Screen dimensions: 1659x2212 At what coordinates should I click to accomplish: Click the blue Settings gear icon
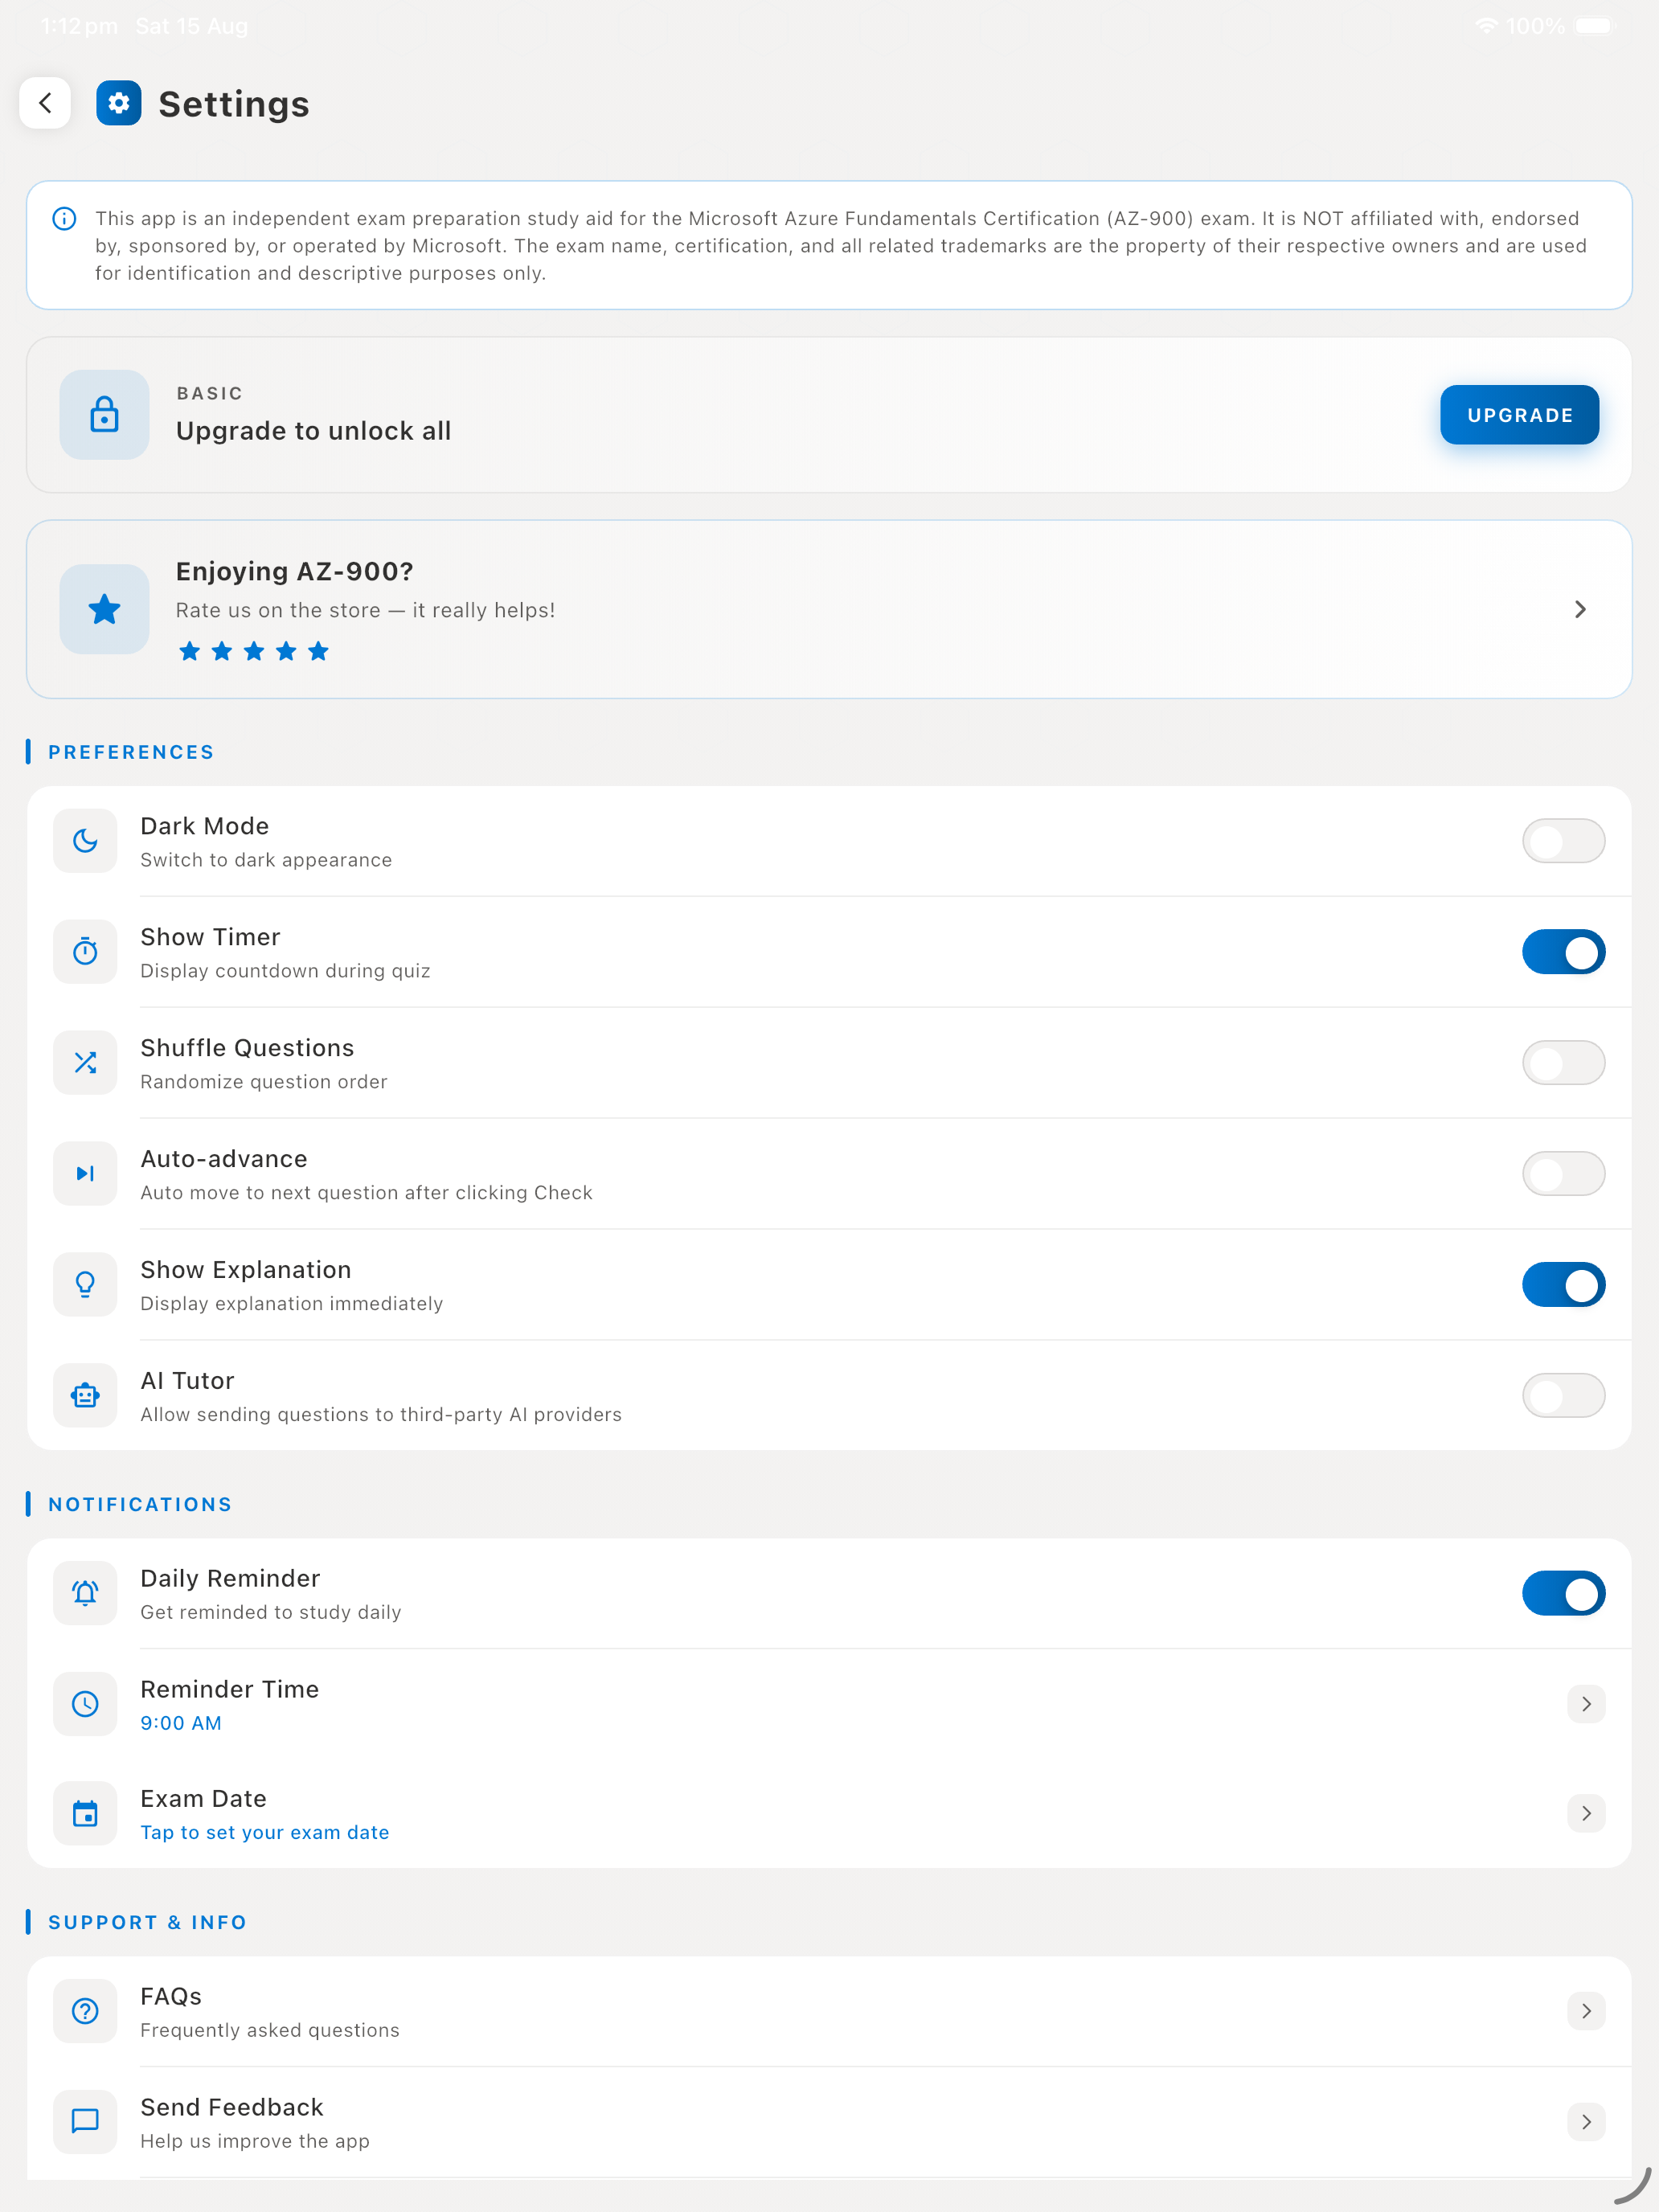tap(118, 103)
